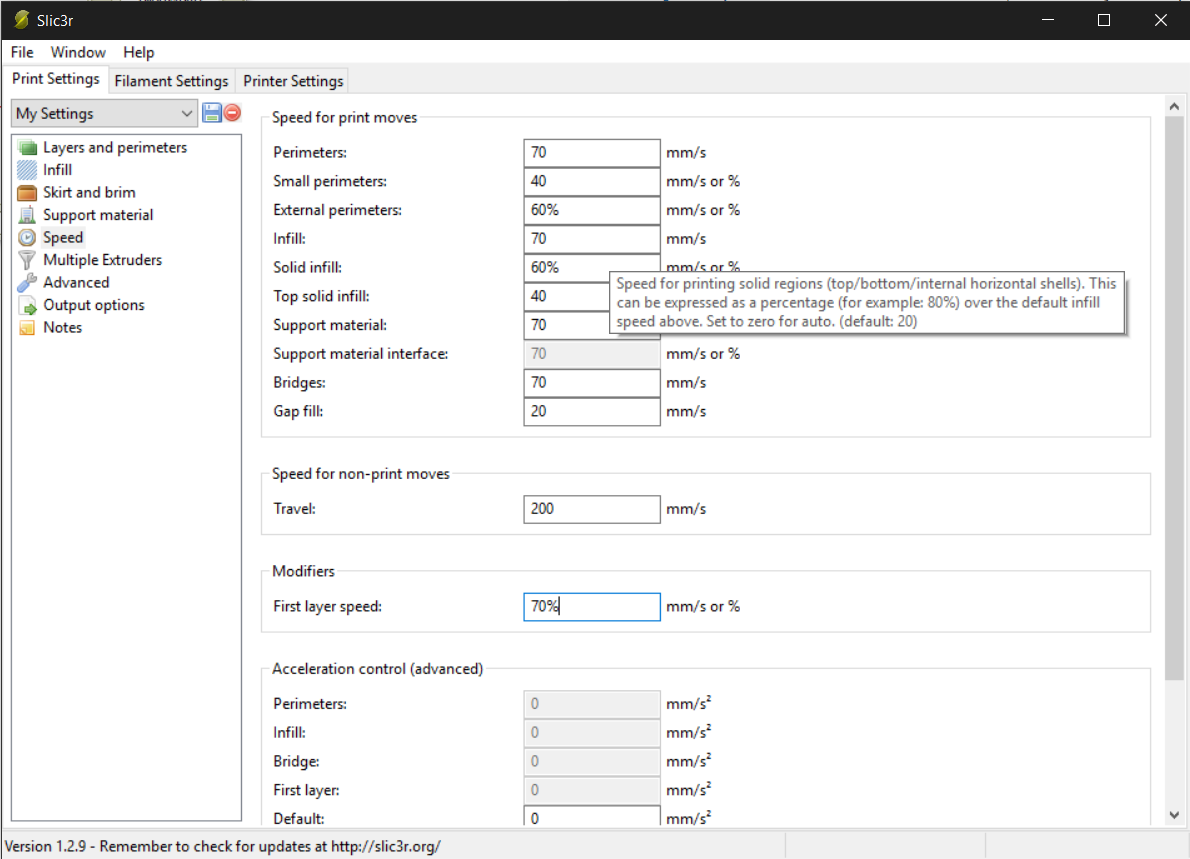Maximize the Slic3r window
Viewport: 1190px width, 859px height.
(1104, 20)
